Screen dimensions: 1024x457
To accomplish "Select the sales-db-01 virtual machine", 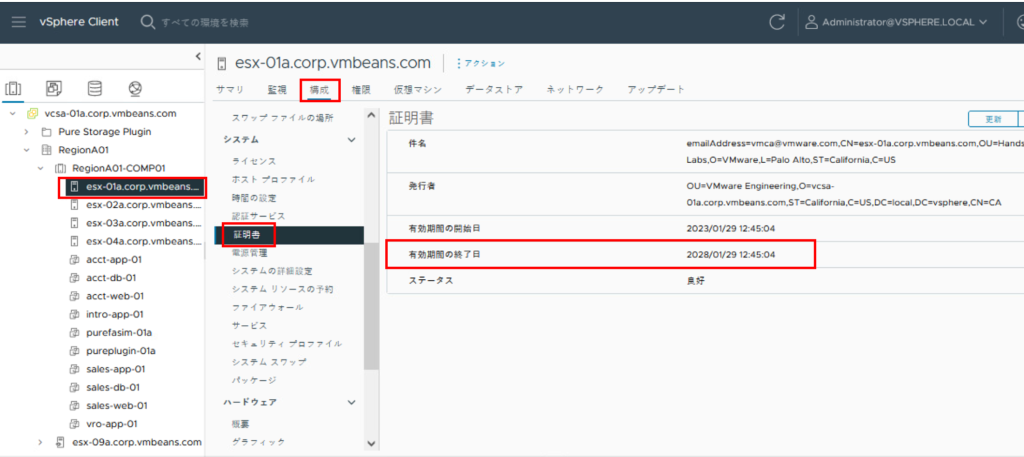I will point(112,387).
